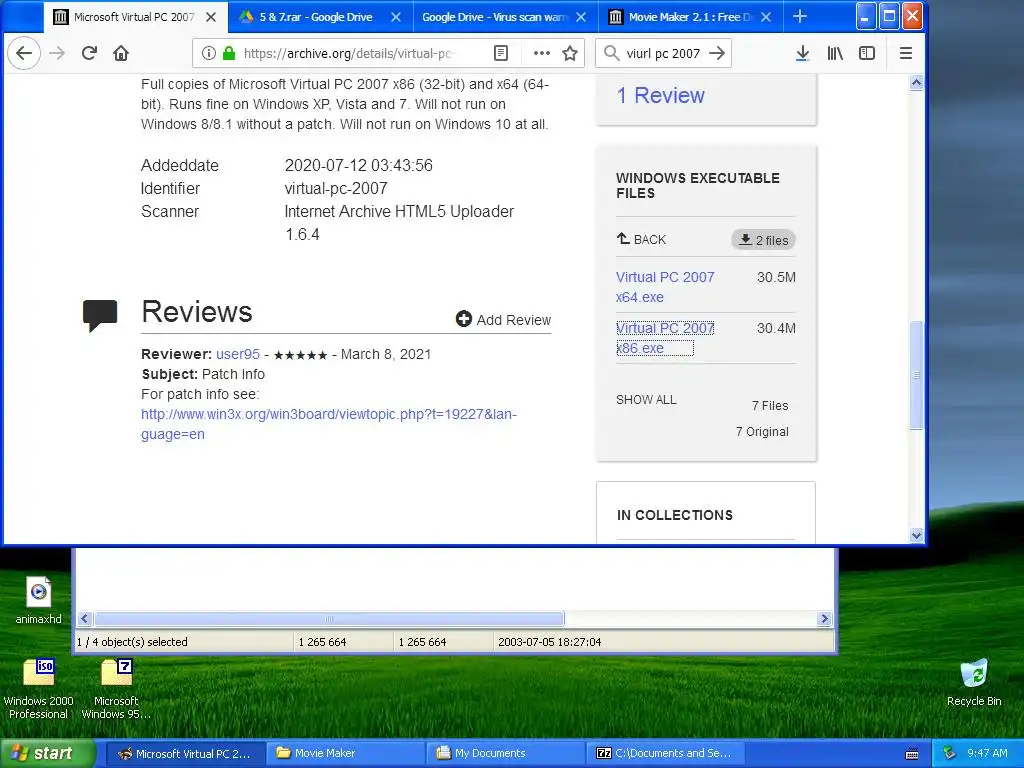Switch to My Documents taskbar button
This screenshot has height=768, width=1024.
(506, 753)
